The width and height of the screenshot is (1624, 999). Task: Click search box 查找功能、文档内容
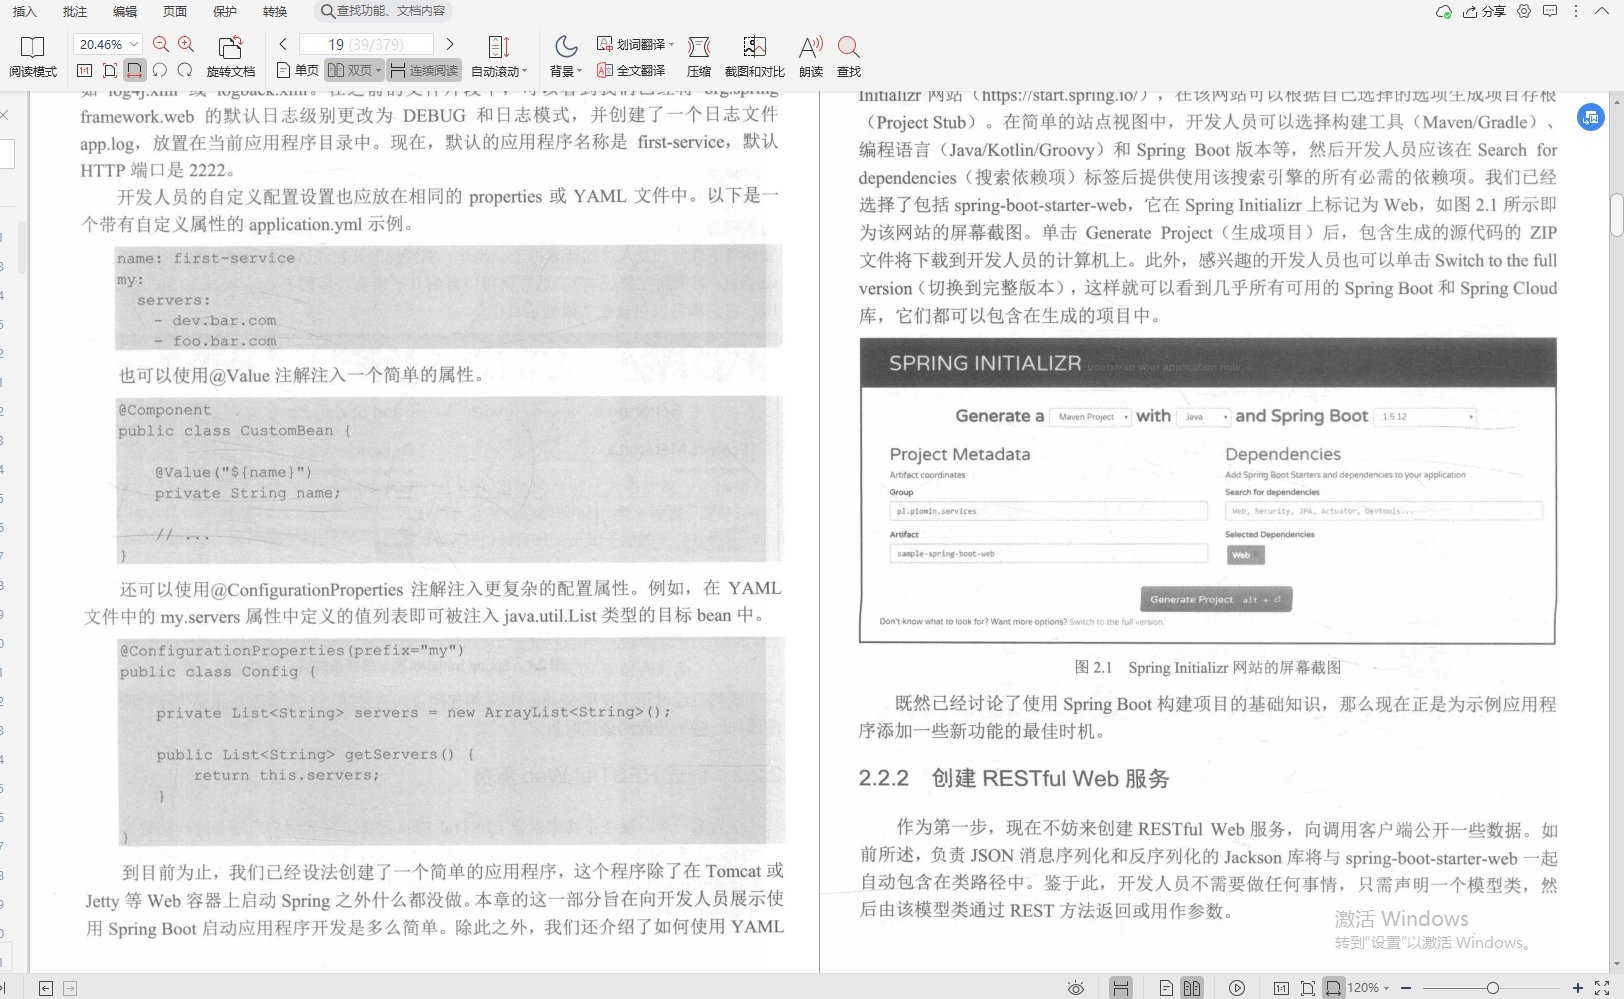(x=383, y=11)
